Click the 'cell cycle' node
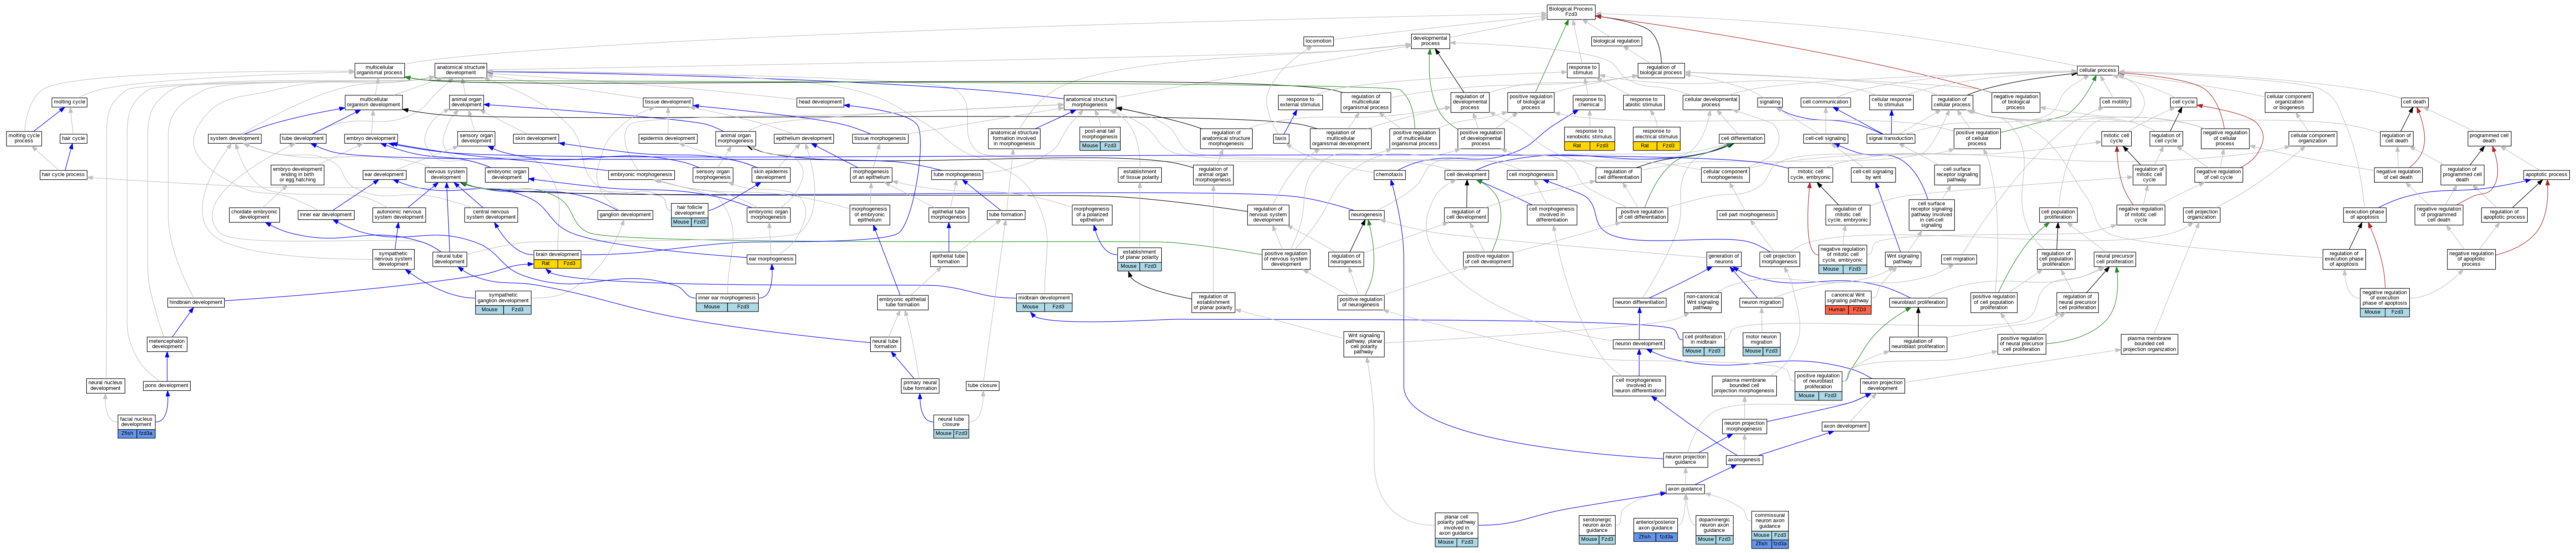 pos(2183,102)
